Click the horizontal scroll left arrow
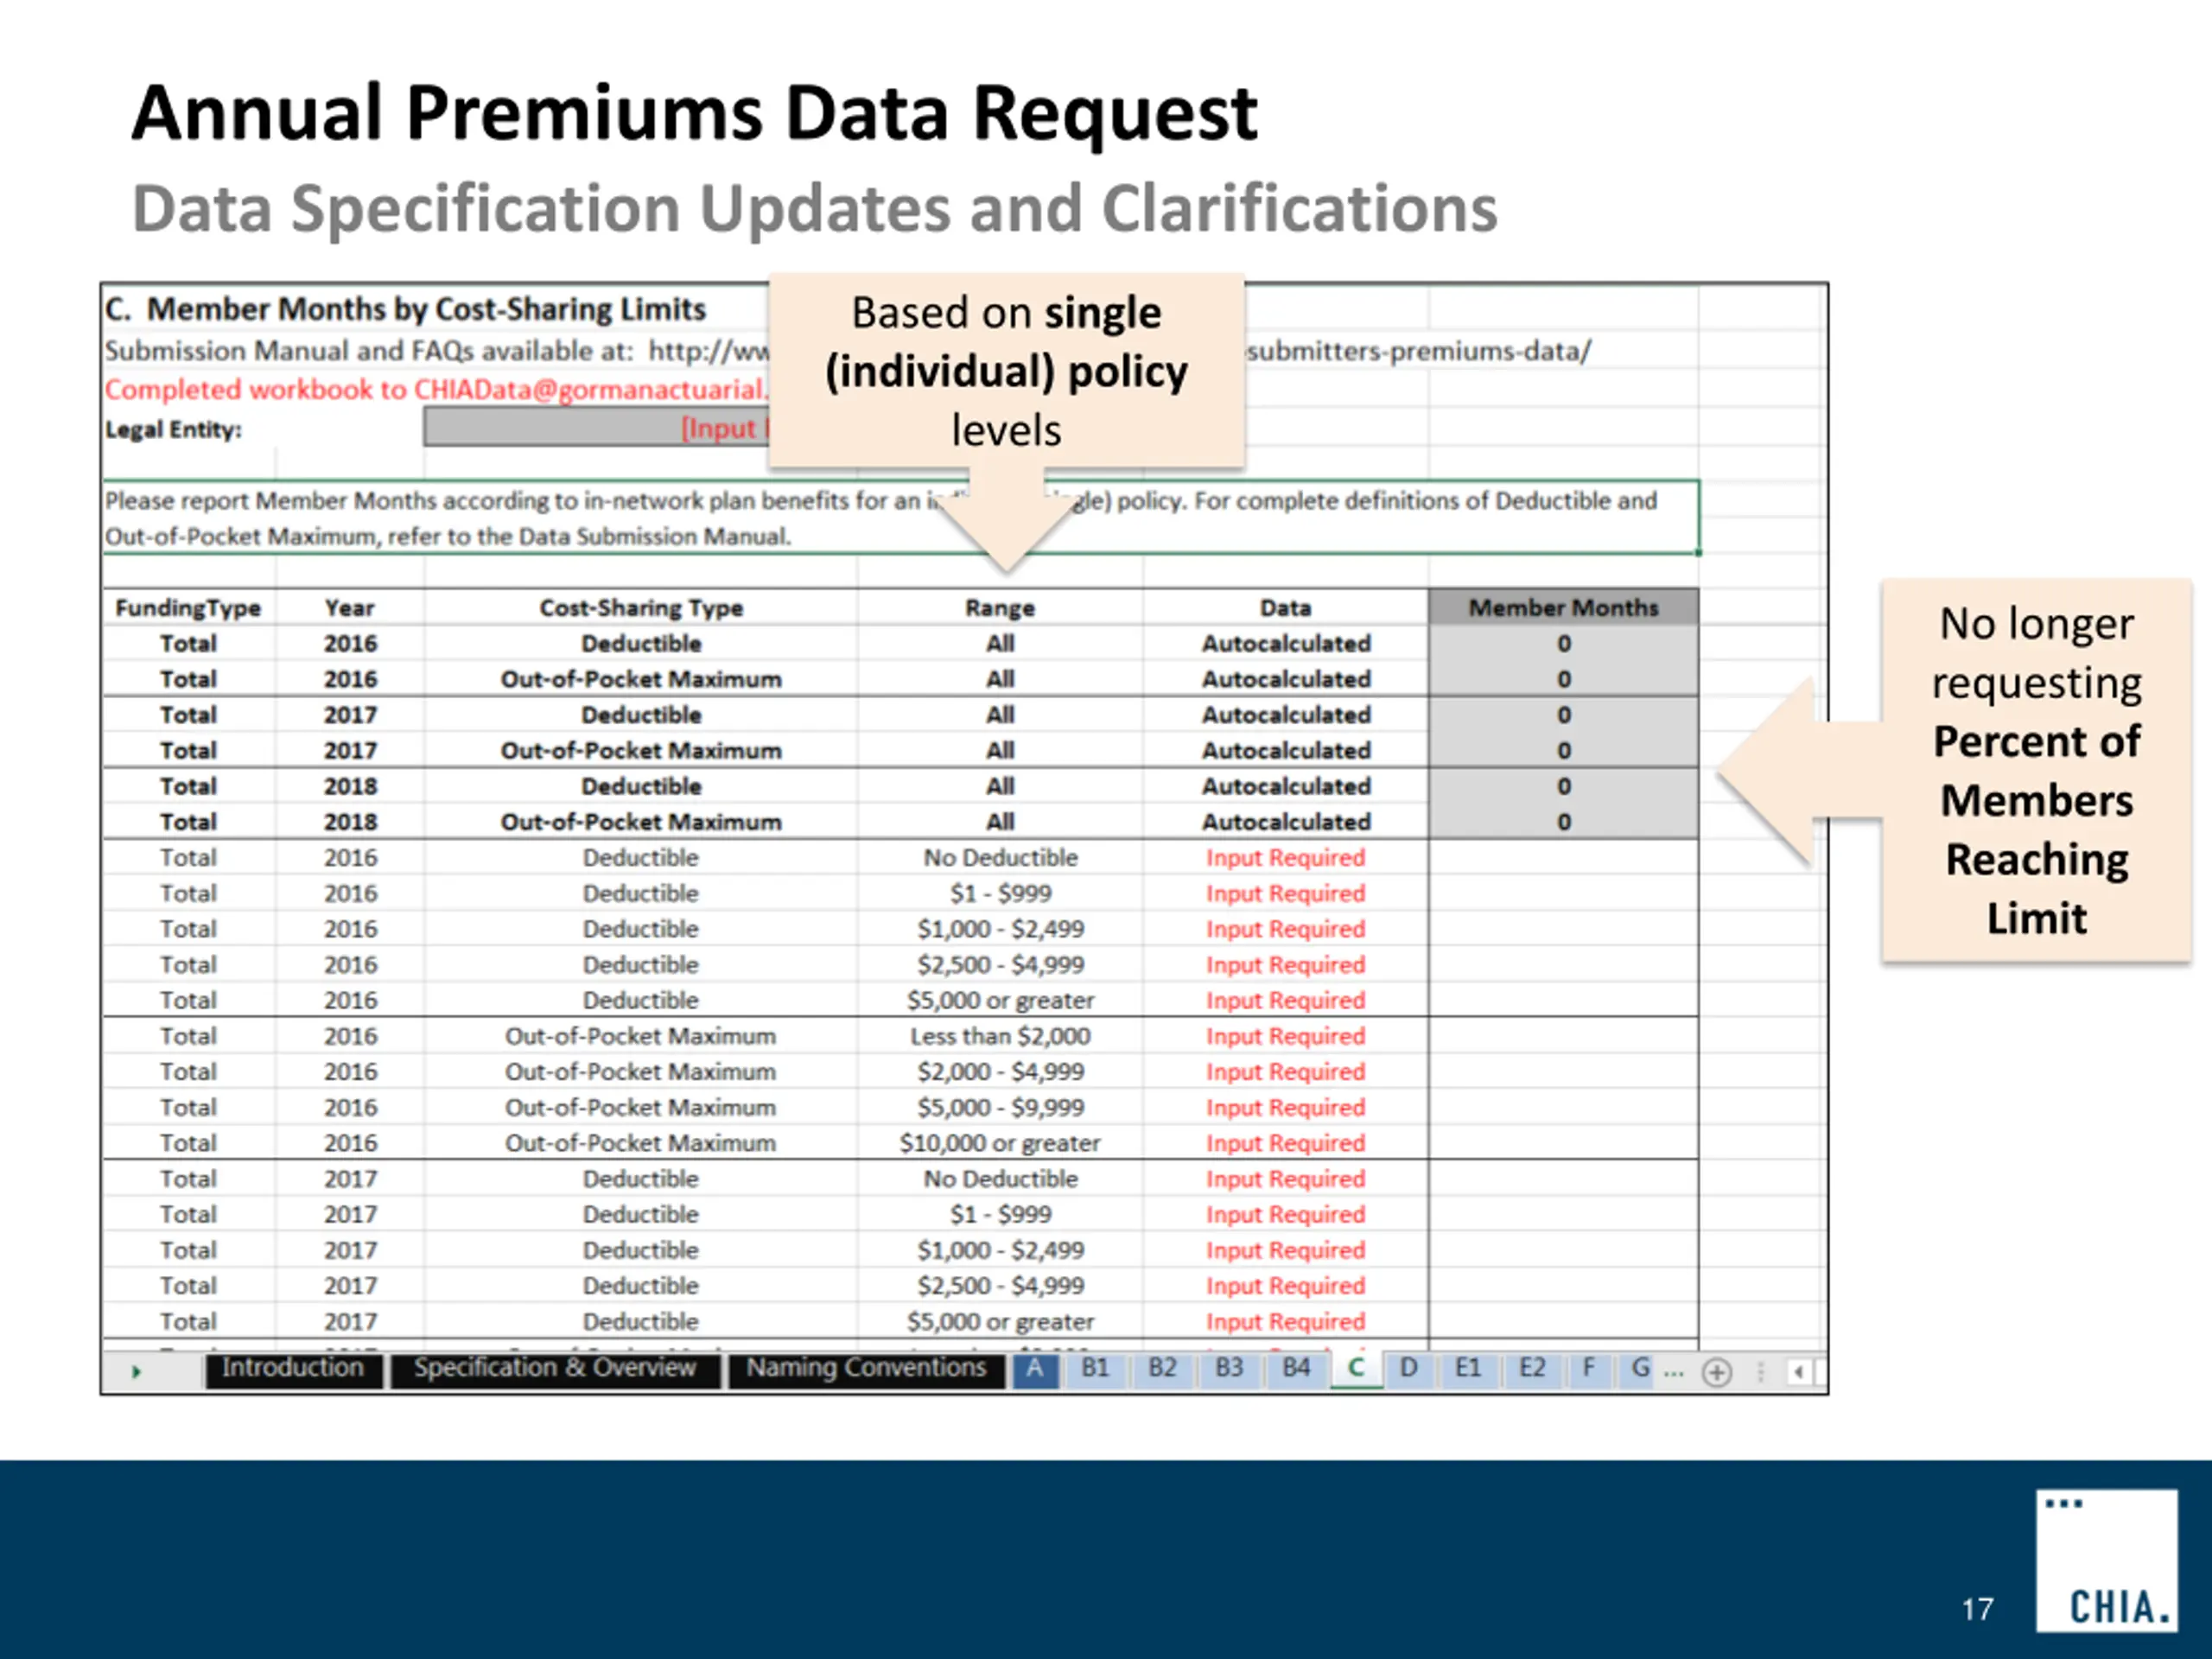 click(x=1798, y=1372)
